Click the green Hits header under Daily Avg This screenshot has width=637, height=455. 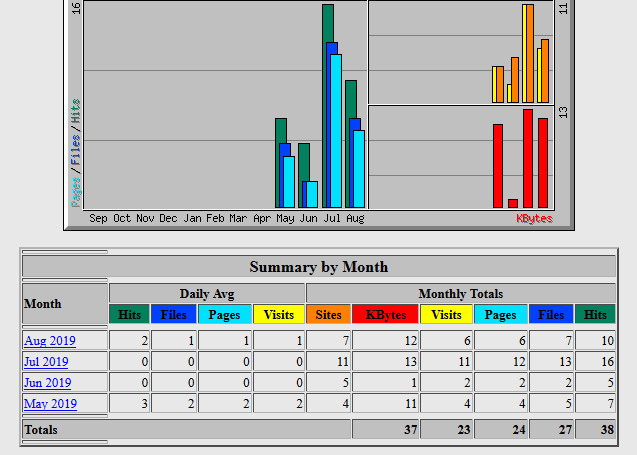[129, 314]
